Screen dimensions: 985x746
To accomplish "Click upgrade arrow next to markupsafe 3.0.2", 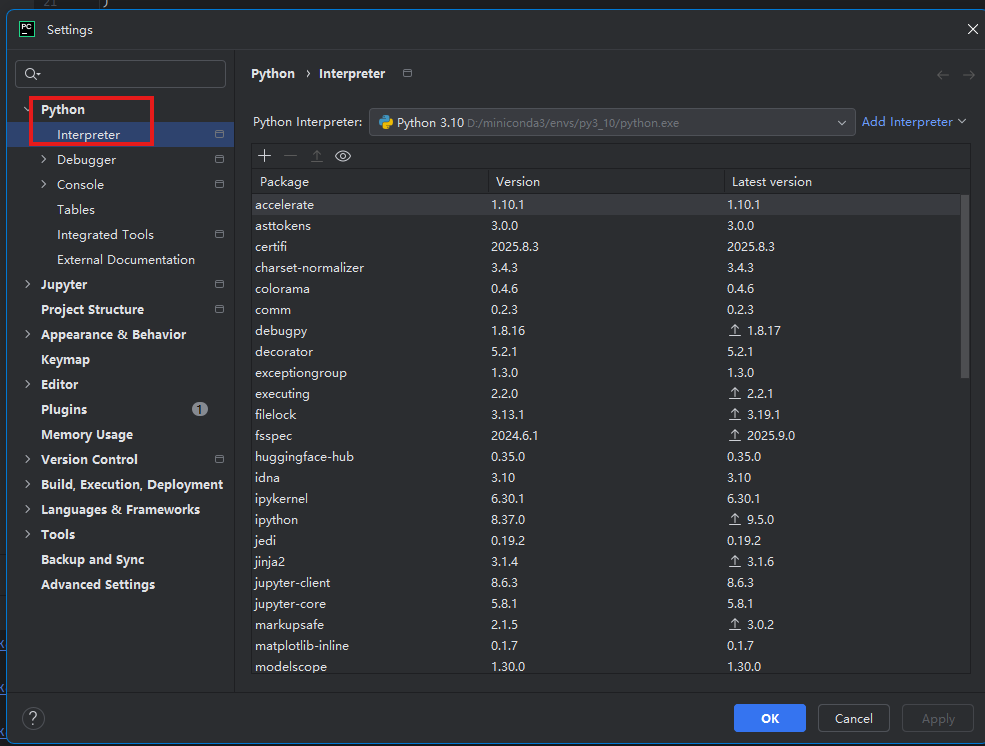I will (734, 624).
